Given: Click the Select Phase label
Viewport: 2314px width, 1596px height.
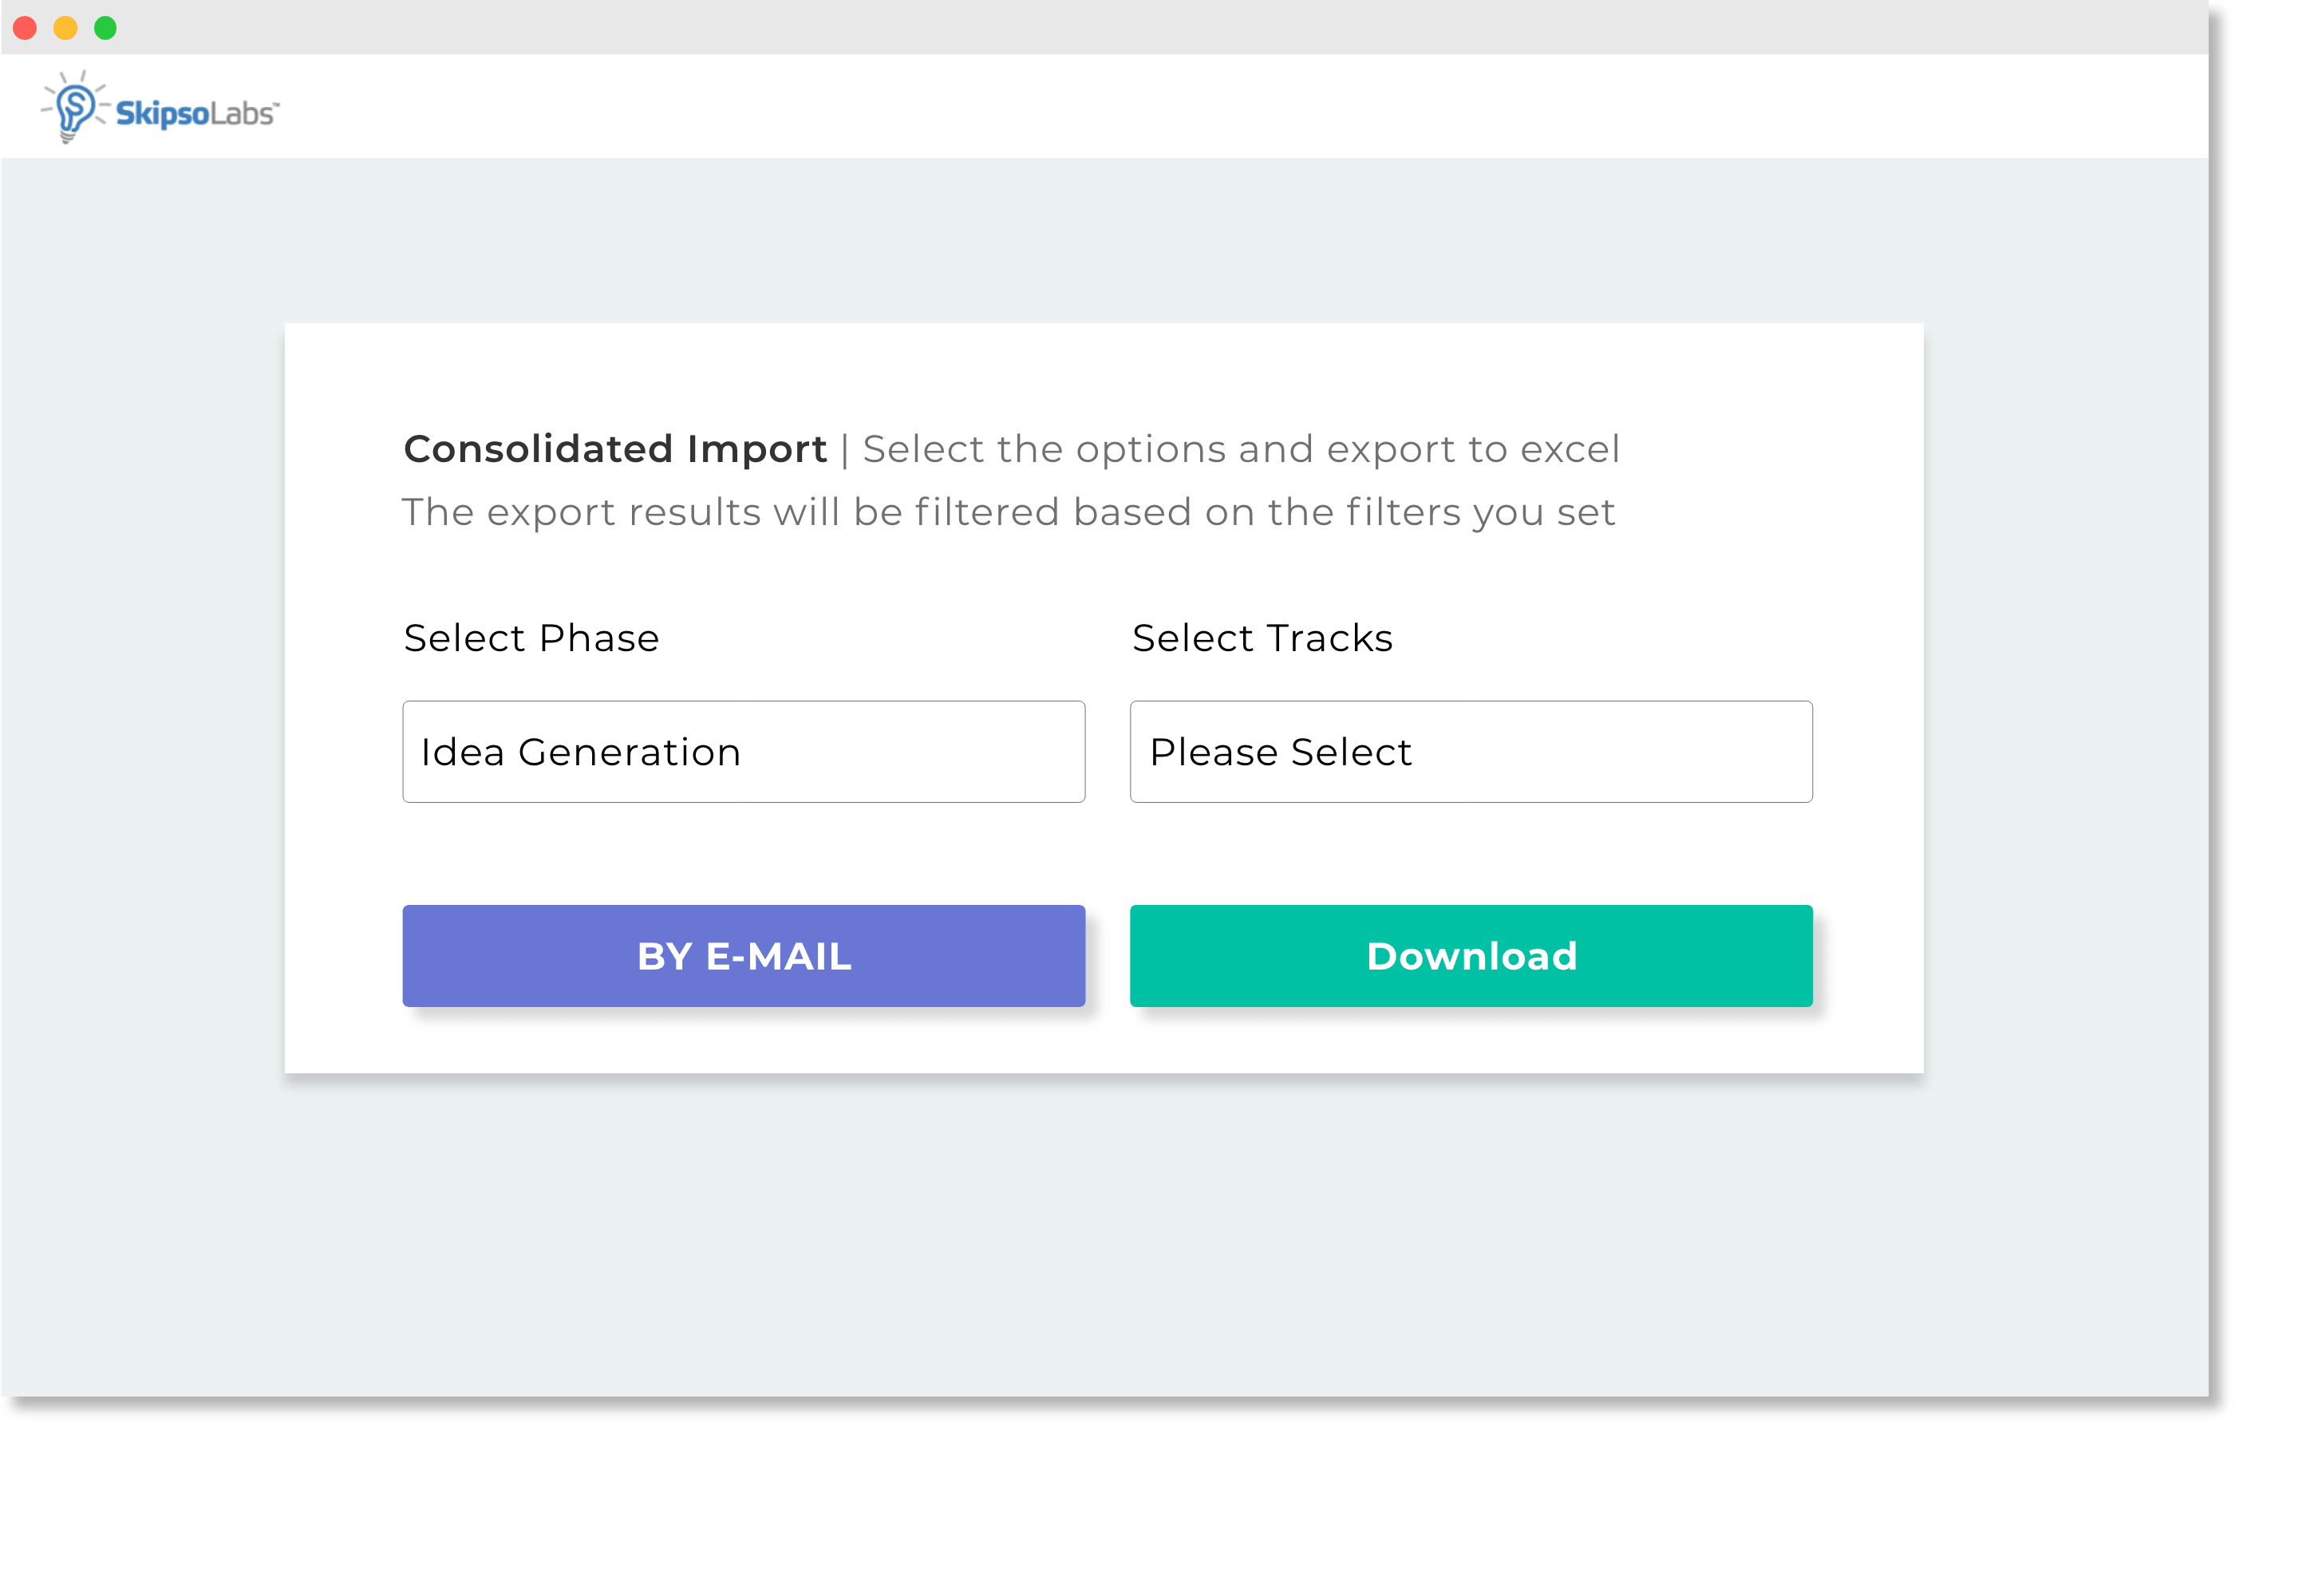Looking at the screenshot, I should pyautogui.click(x=531, y=638).
